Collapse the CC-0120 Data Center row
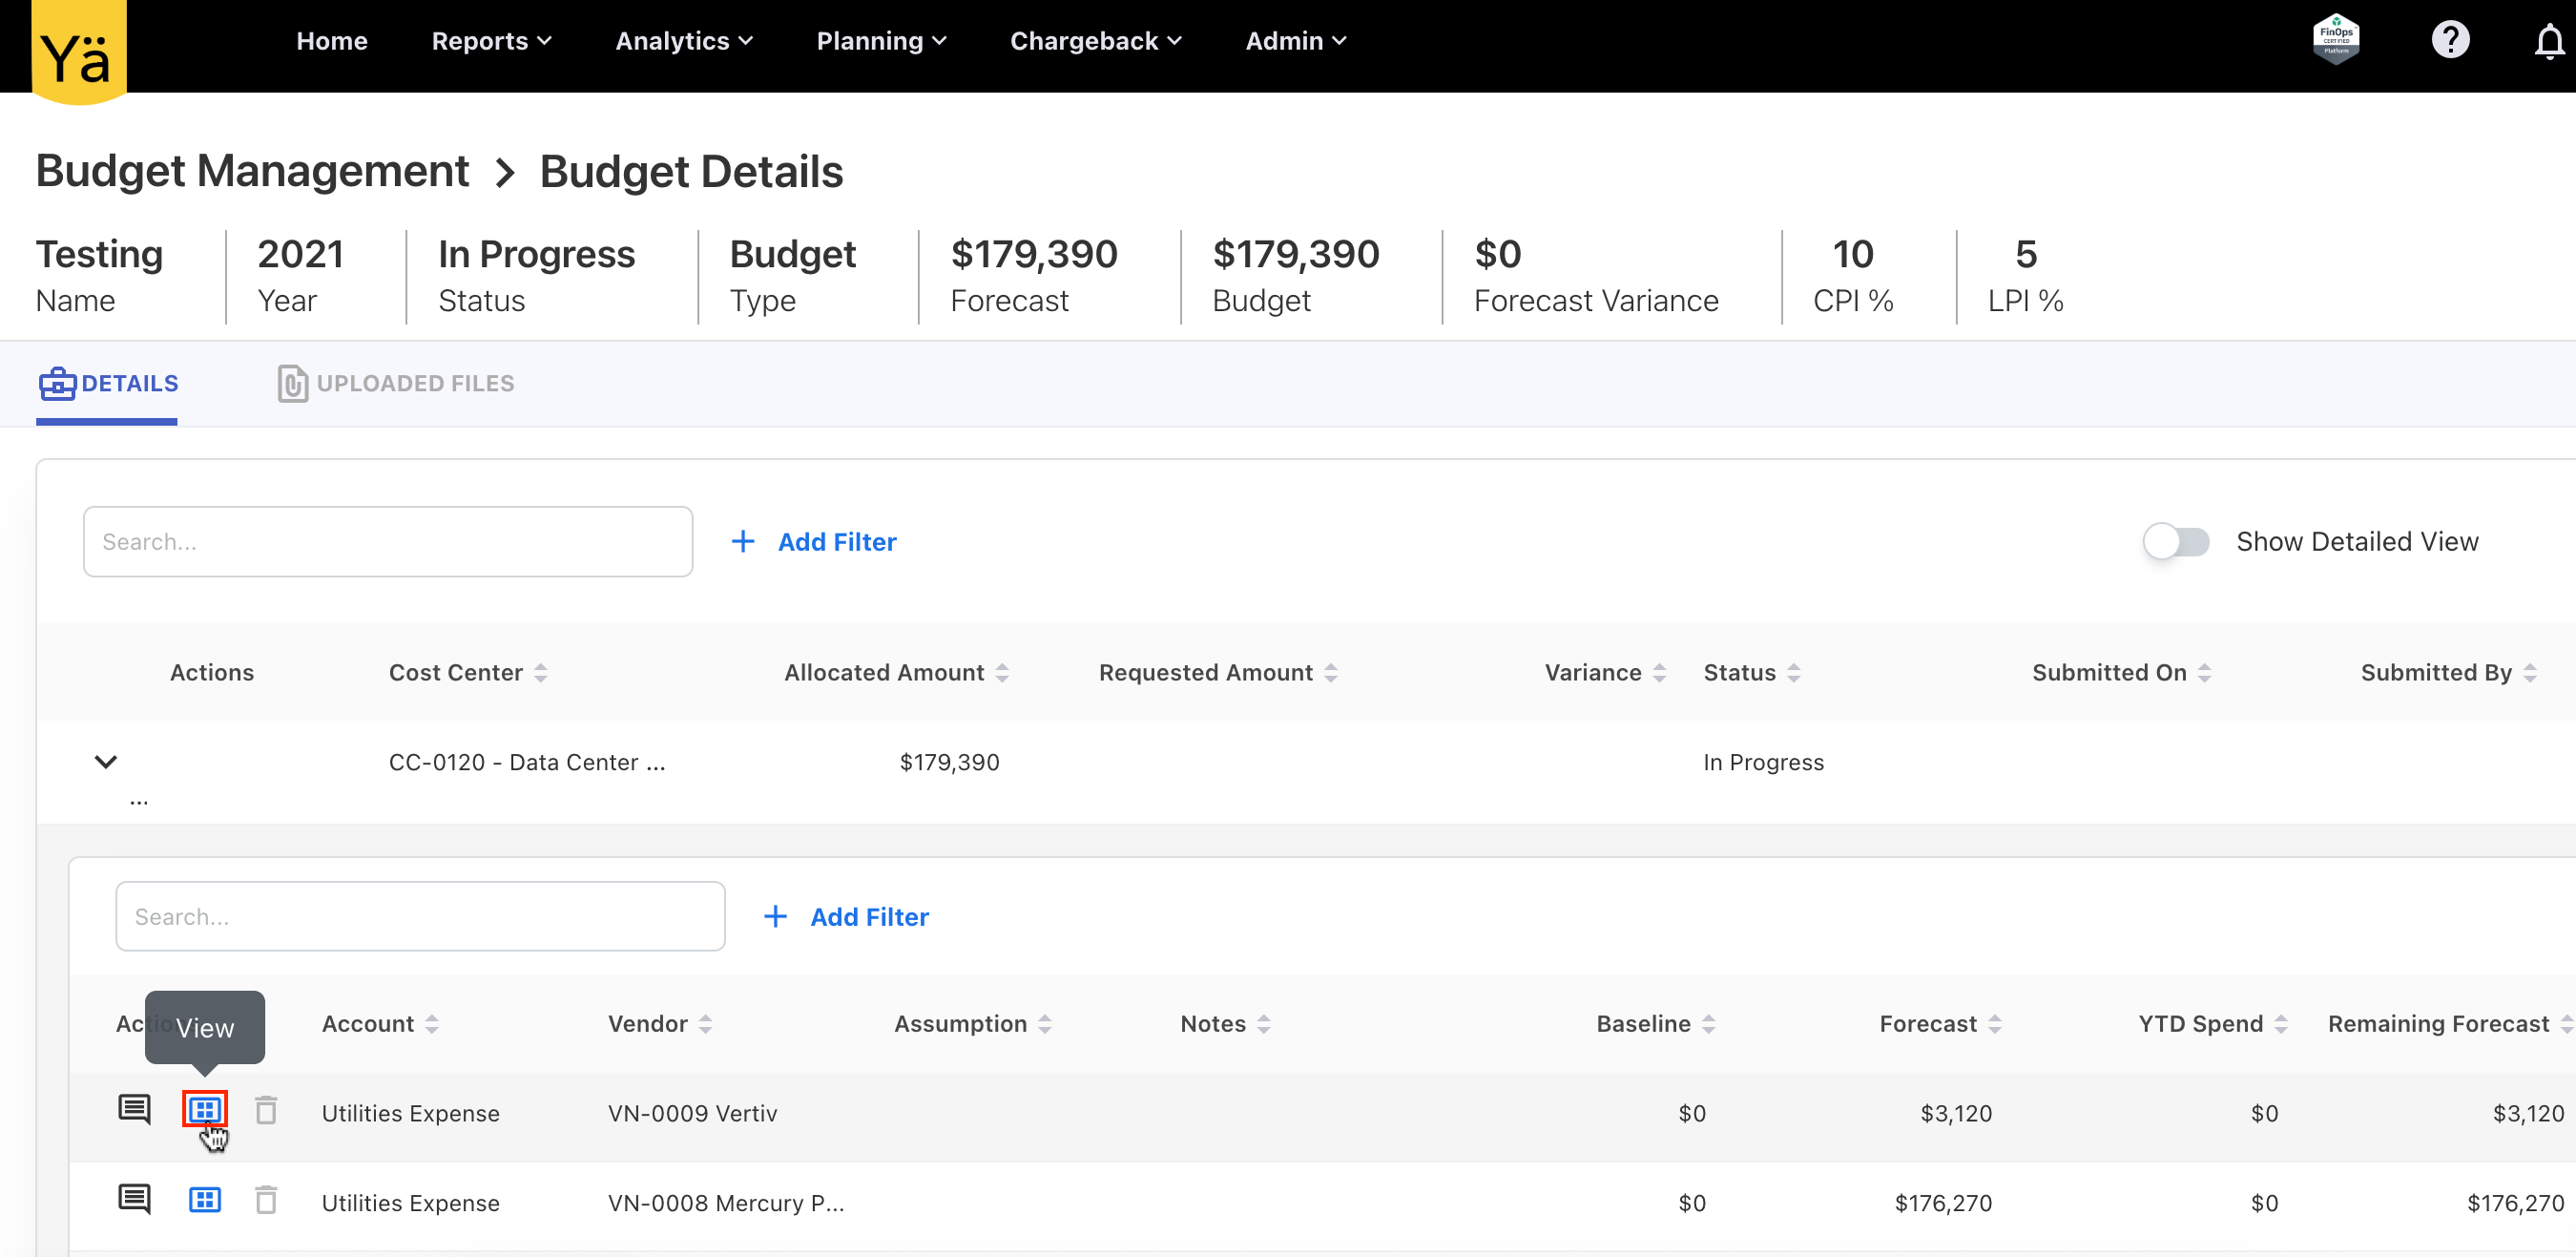The height and width of the screenshot is (1257, 2576). pos(106,762)
